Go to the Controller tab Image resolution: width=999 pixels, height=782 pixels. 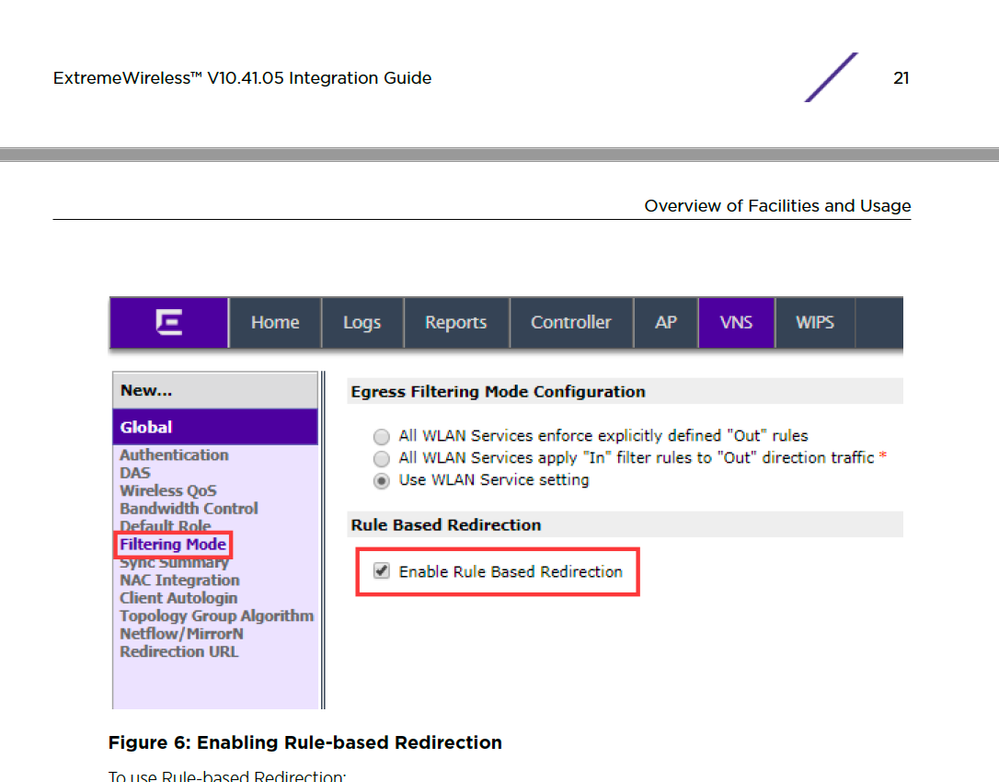(x=571, y=322)
